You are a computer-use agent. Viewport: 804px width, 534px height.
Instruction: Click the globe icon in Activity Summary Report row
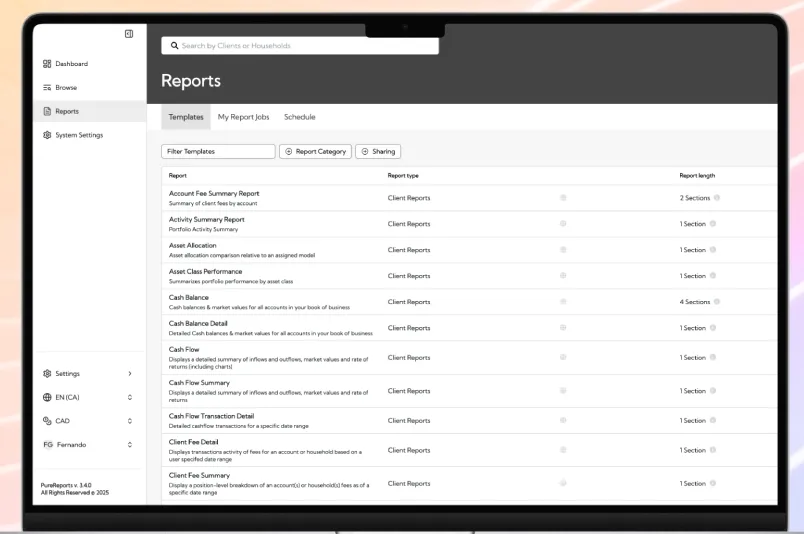pos(563,224)
